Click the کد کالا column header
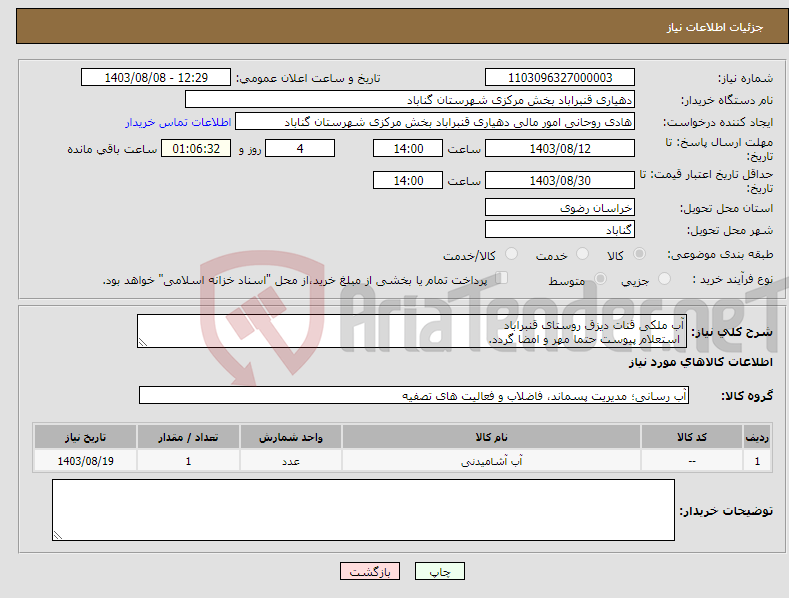The height and width of the screenshot is (598, 789). point(692,437)
